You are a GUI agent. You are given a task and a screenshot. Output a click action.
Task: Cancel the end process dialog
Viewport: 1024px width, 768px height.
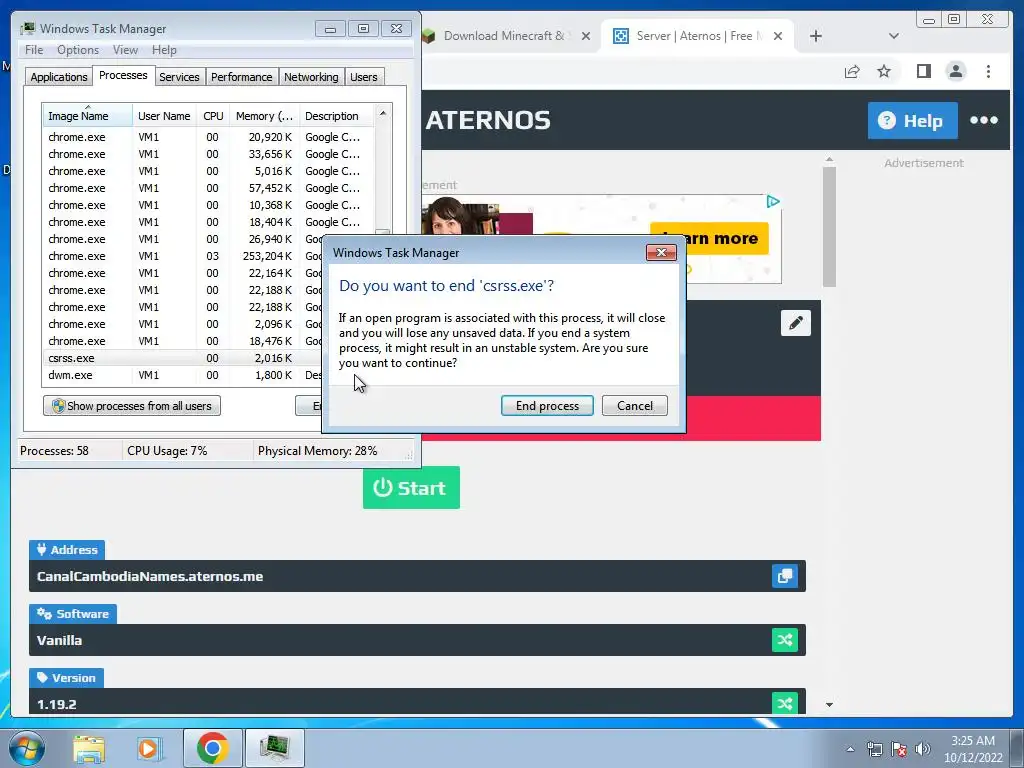click(635, 406)
